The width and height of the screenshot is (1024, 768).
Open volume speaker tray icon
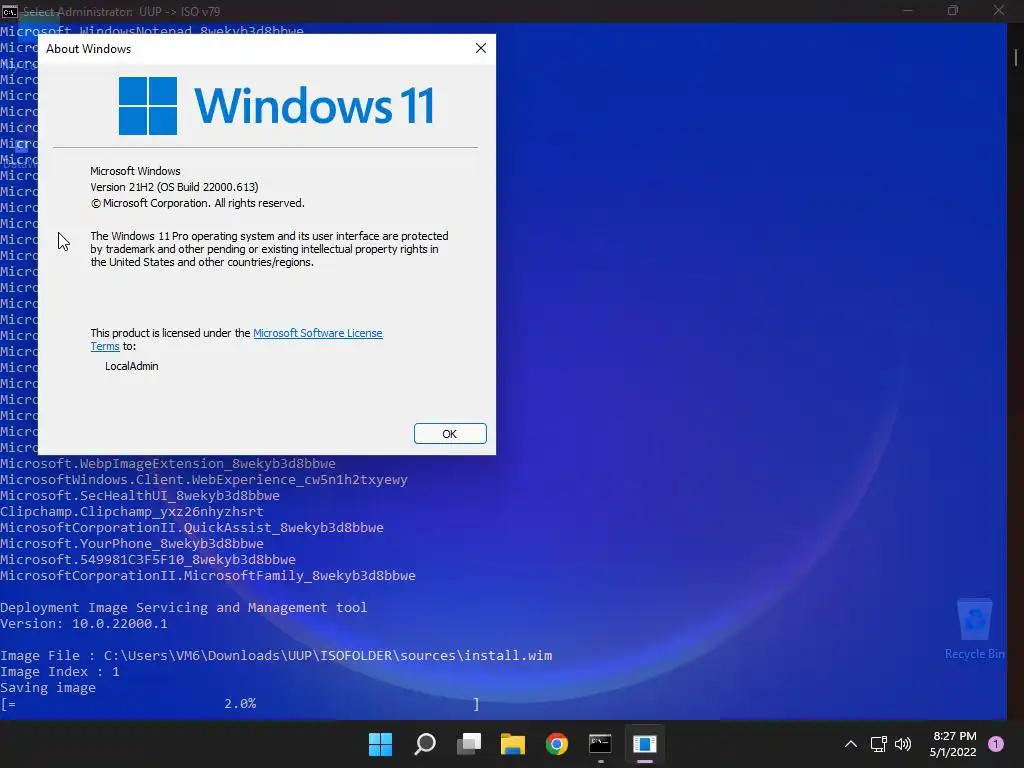pyautogui.click(x=903, y=744)
